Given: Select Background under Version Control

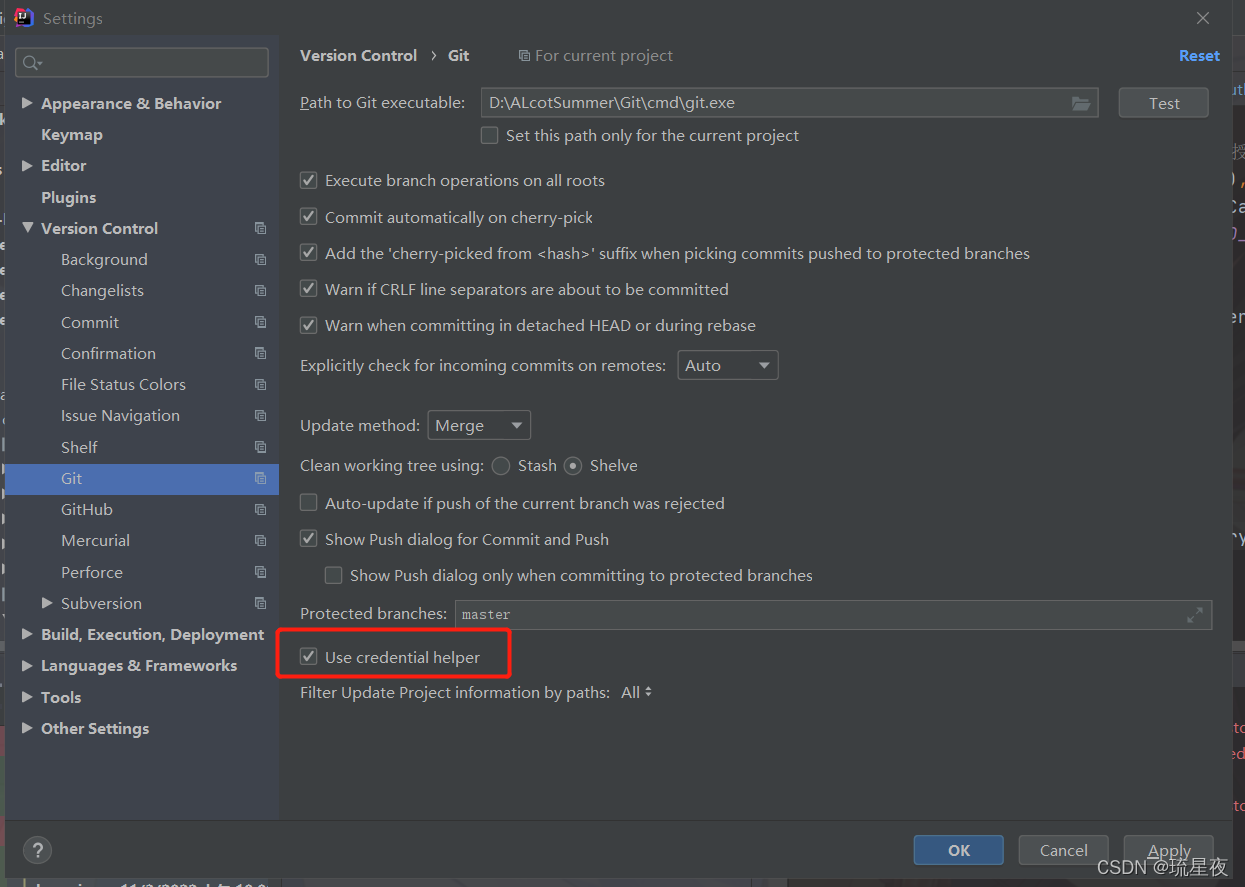Looking at the screenshot, I should point(104,260).
